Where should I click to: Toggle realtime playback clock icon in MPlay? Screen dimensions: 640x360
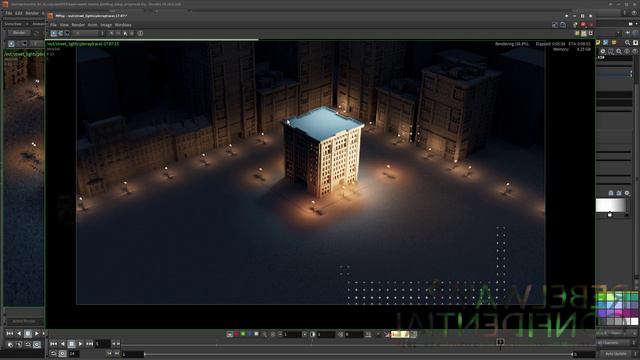[62, 353]
